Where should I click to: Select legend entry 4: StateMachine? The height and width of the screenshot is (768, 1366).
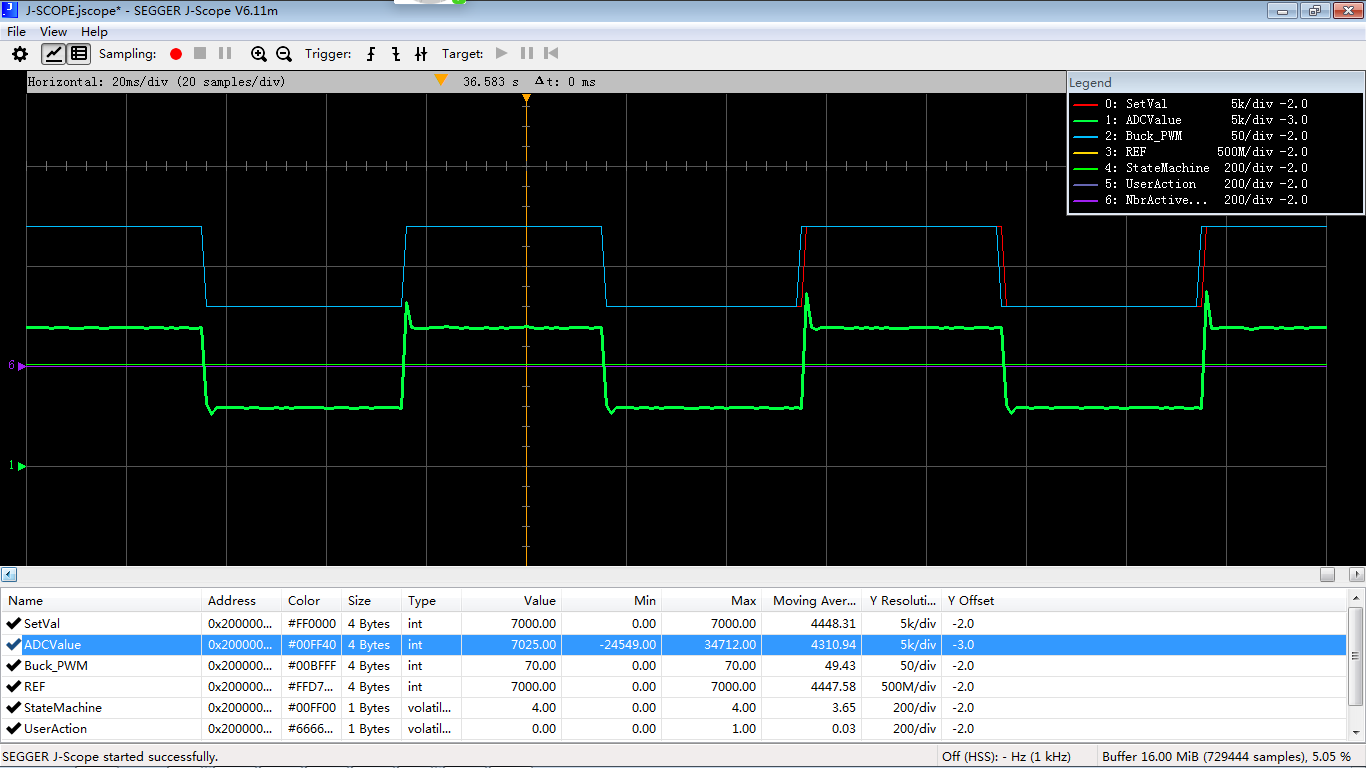coord(1190,168)
